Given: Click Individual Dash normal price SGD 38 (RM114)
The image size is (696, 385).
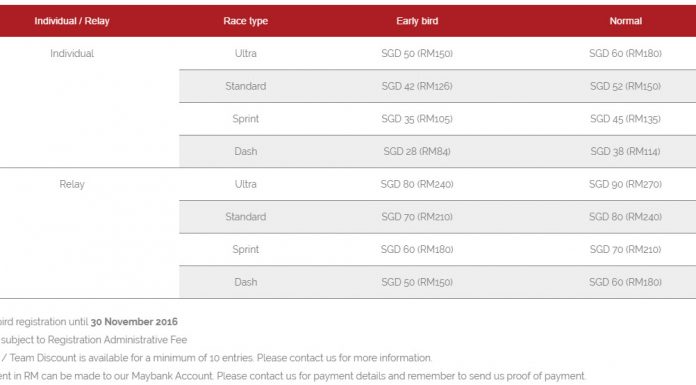Looking at the screenshot, I should (x=625, y=151).
